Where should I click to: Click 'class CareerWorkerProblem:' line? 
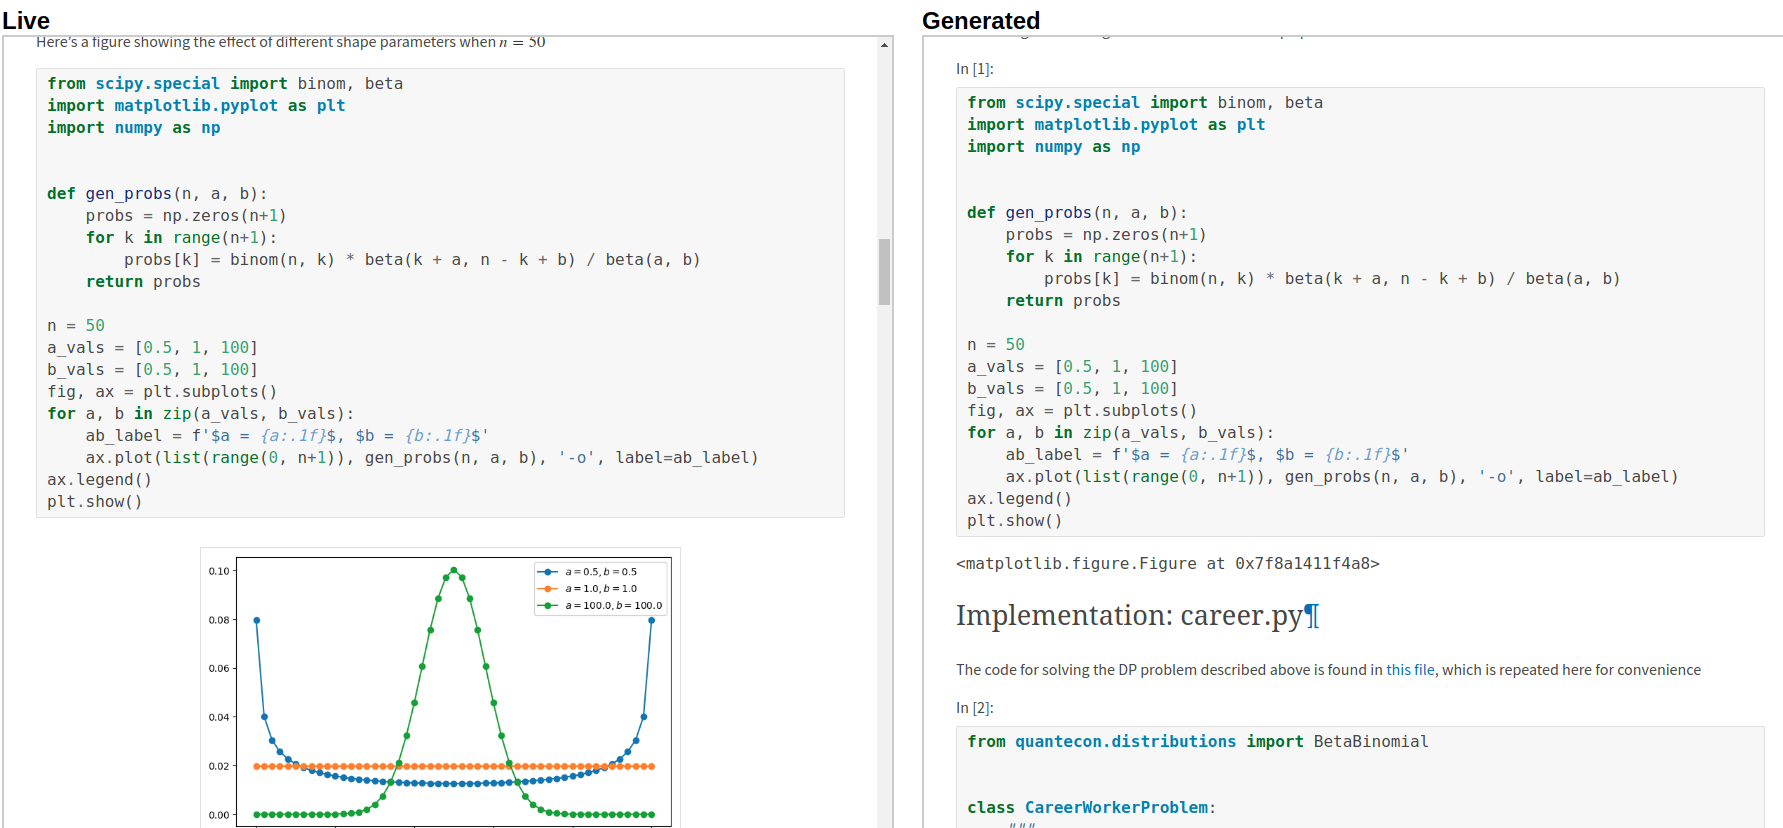(1091, 808)
